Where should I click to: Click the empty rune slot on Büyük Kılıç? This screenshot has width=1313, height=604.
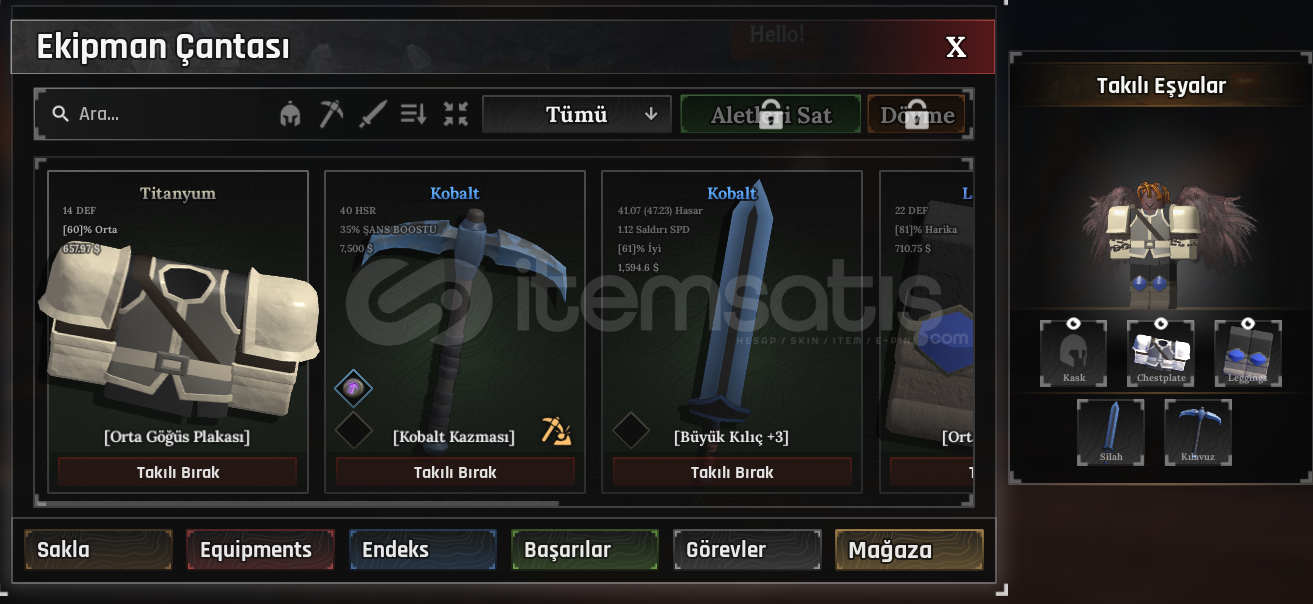(631, 430)
